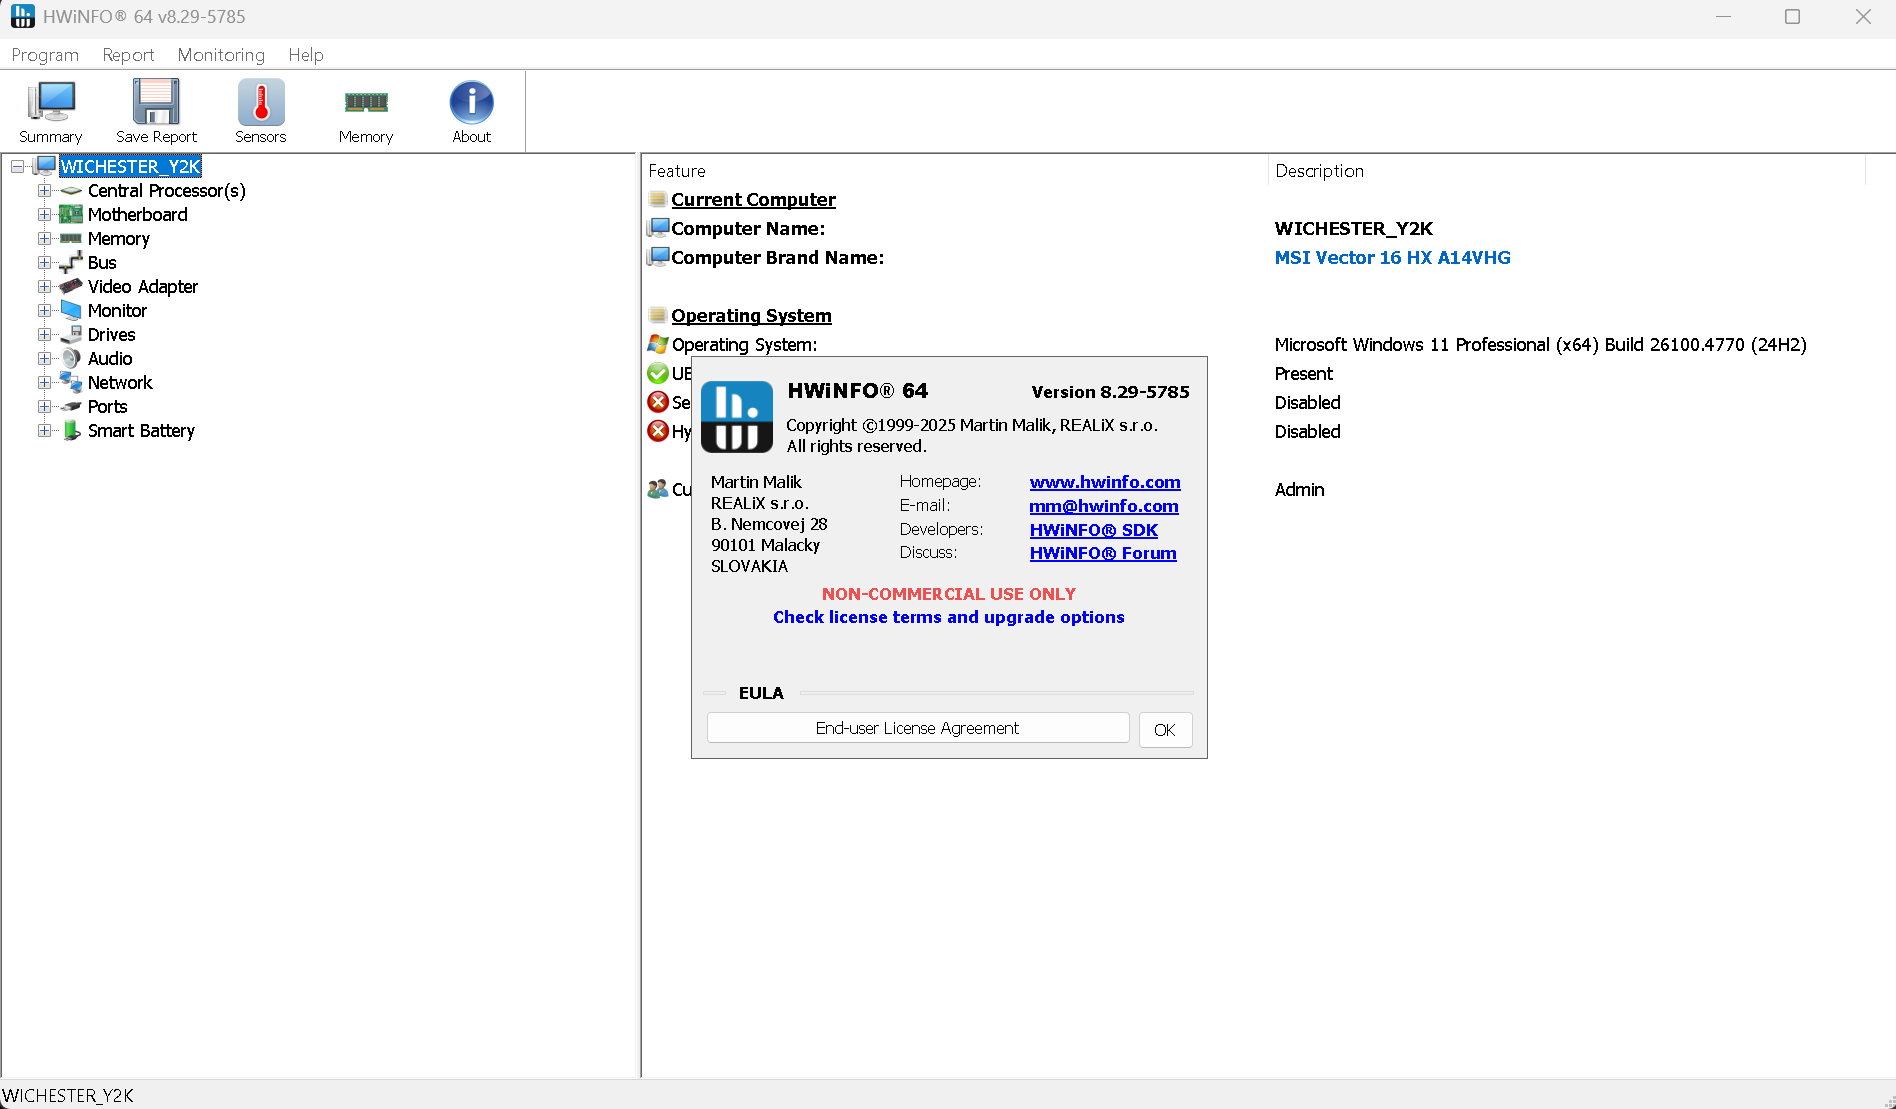1896x1109 pixels.
Task: Open the Report menu
Action: pyautogui.click(x=128, y=55)
